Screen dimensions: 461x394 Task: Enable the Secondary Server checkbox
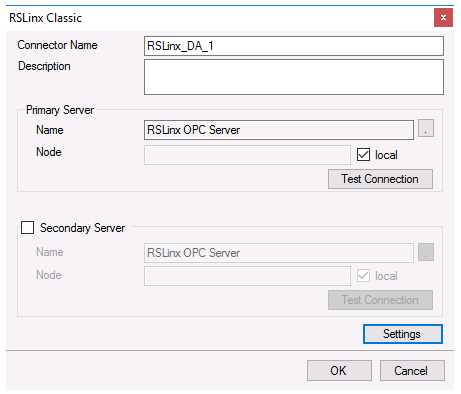pos(27,228)
